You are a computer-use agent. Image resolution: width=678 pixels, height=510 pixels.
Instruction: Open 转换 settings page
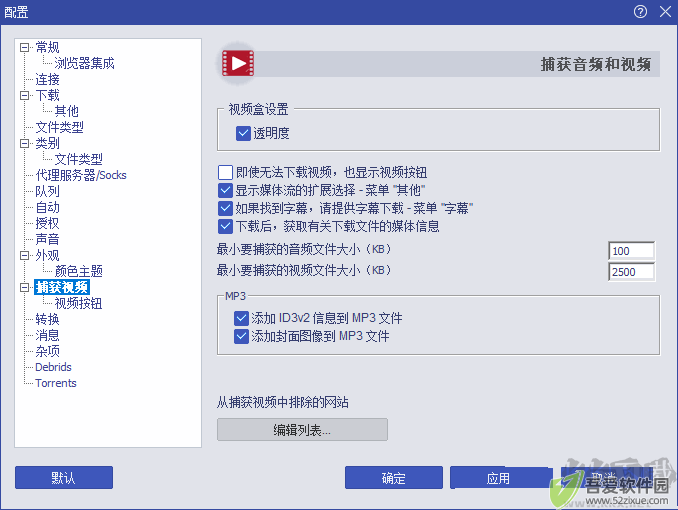click(47, 319)
